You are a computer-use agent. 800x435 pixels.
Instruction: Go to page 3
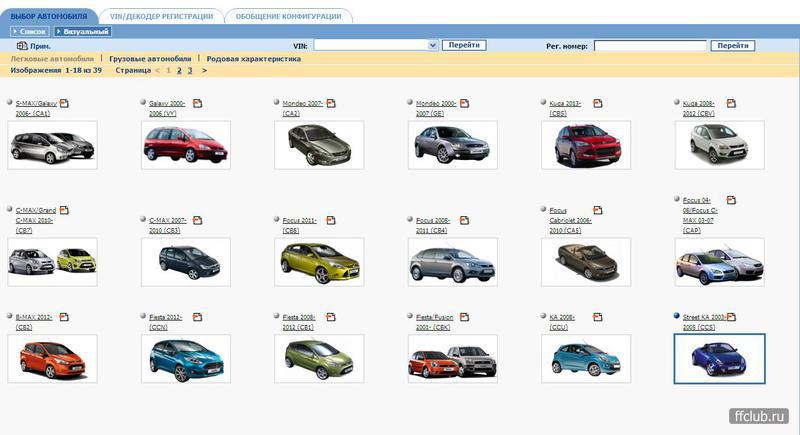coord(190,70)
